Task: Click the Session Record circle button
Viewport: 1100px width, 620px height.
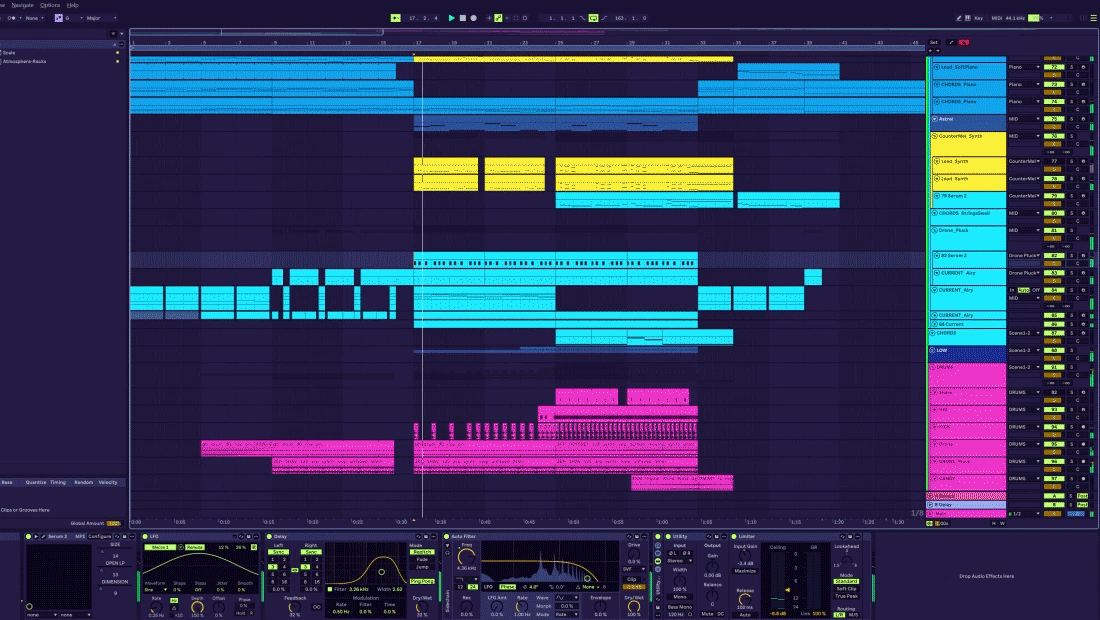Action: [525, 18]
